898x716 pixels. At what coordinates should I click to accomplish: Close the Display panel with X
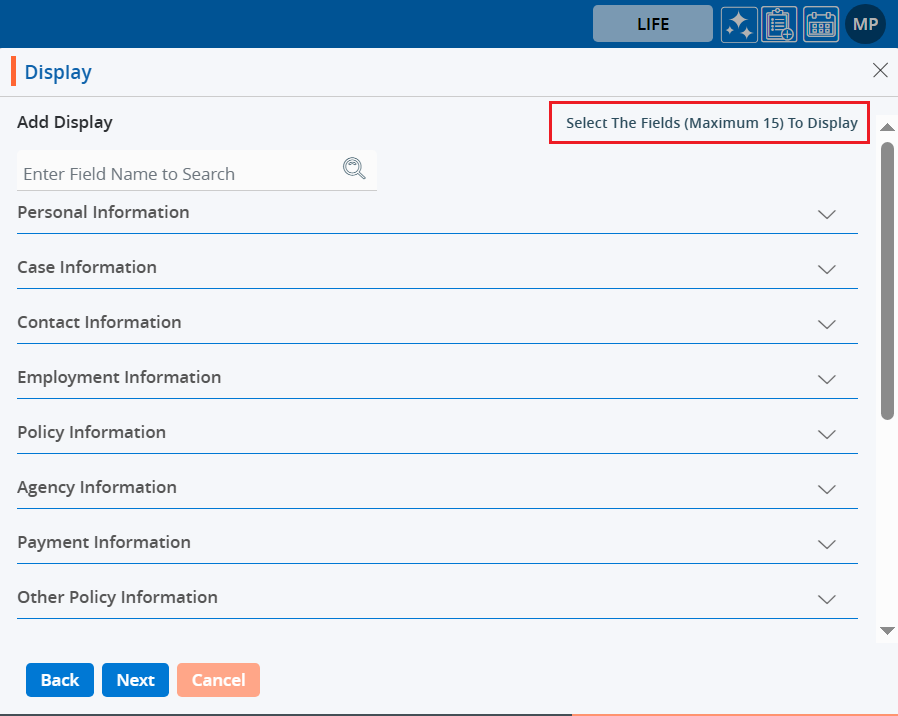[x=880, y=70]
